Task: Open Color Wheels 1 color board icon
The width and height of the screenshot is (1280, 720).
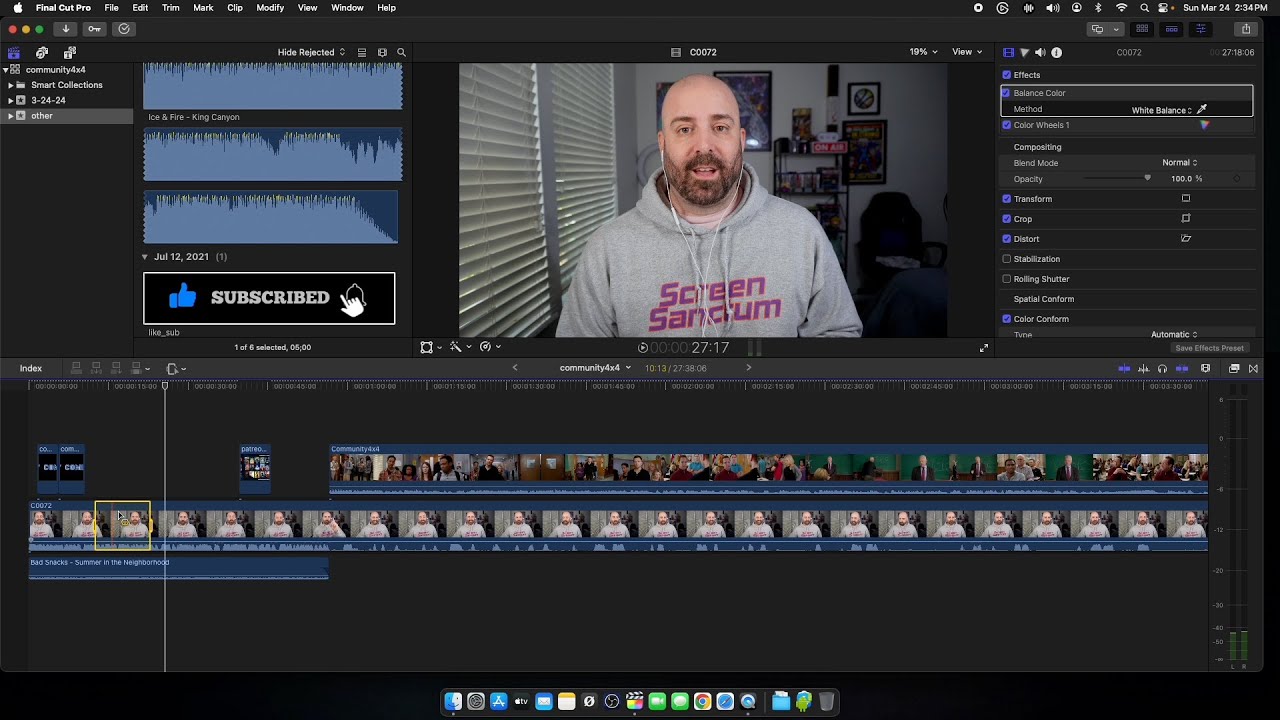Action: [x=1204, y=125]
